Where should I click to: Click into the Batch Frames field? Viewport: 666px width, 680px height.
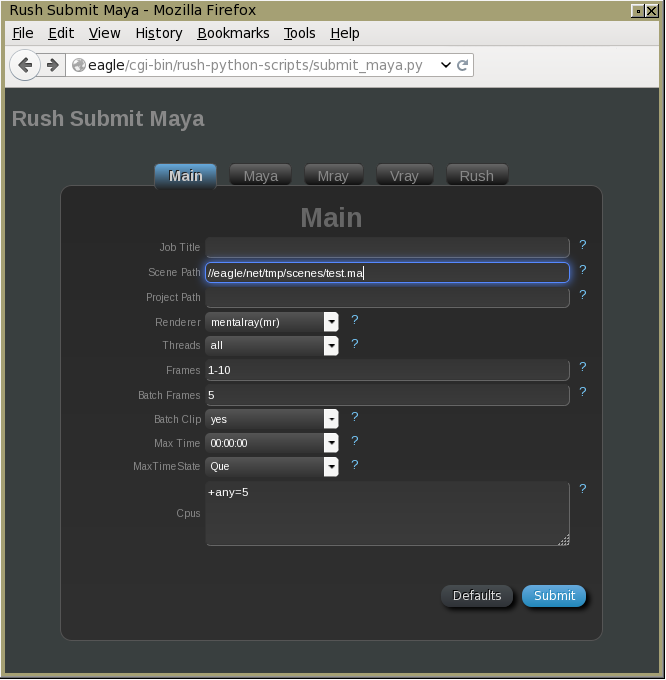(x=387, y=395)
